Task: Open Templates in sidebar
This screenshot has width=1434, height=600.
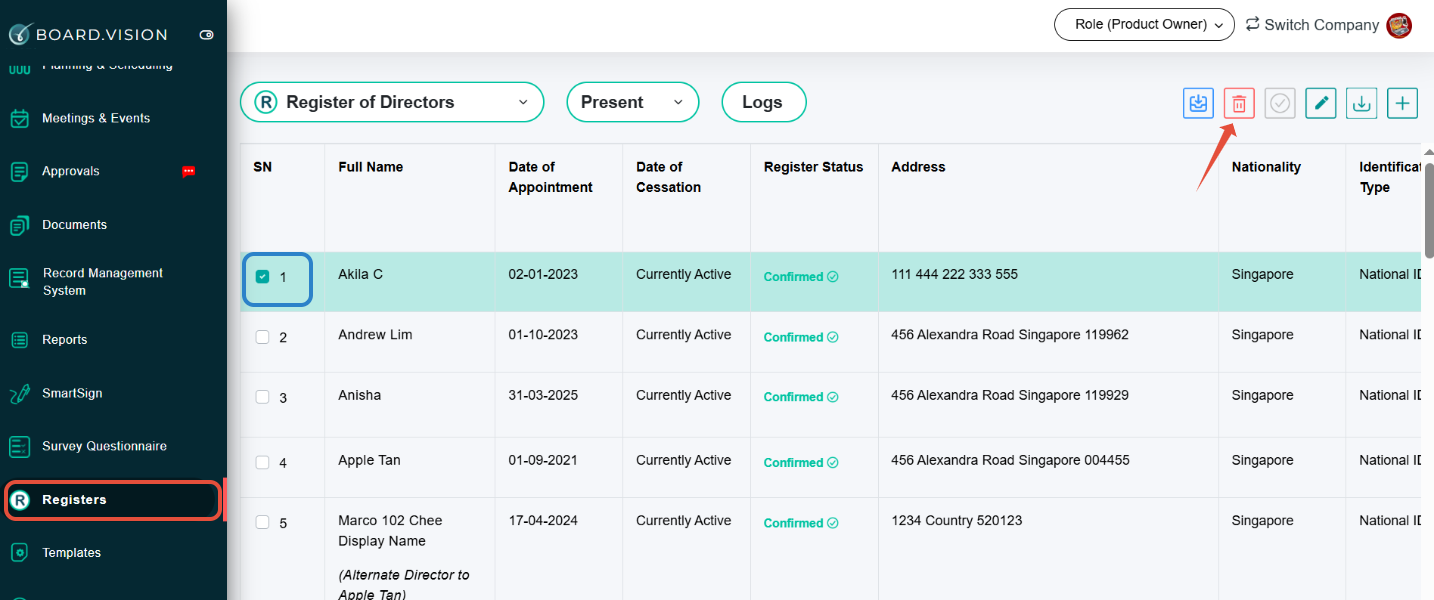Action: point(71,553)
